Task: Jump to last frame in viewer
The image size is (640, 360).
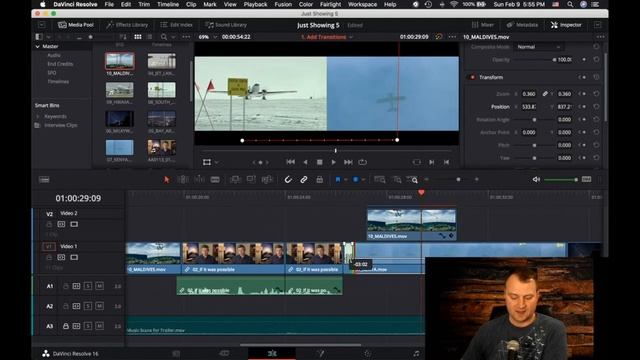Action: click(348, 162)
